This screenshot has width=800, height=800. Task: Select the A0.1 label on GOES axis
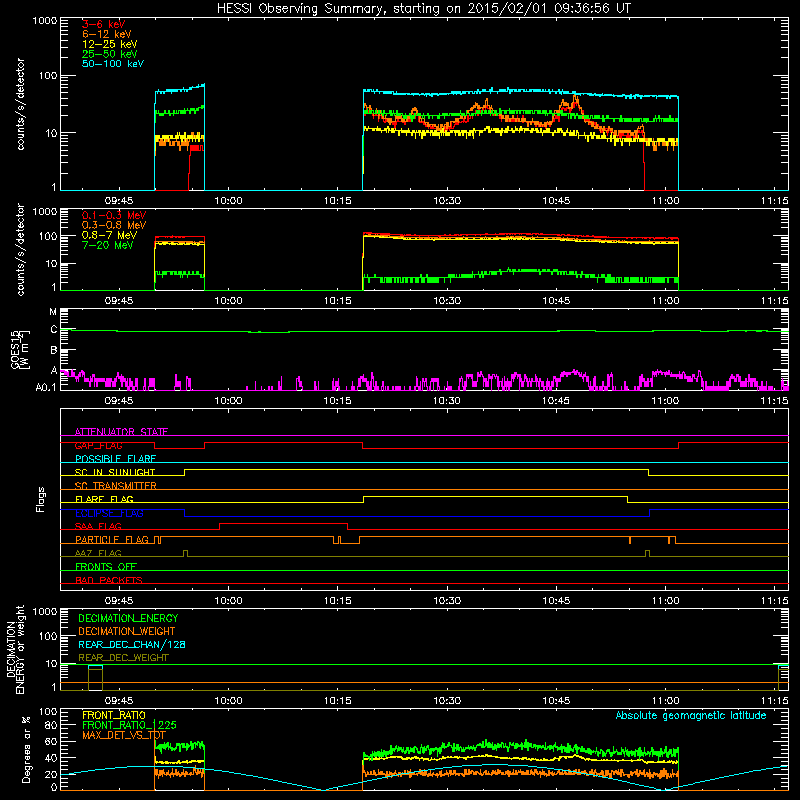(x=46, y=388)
